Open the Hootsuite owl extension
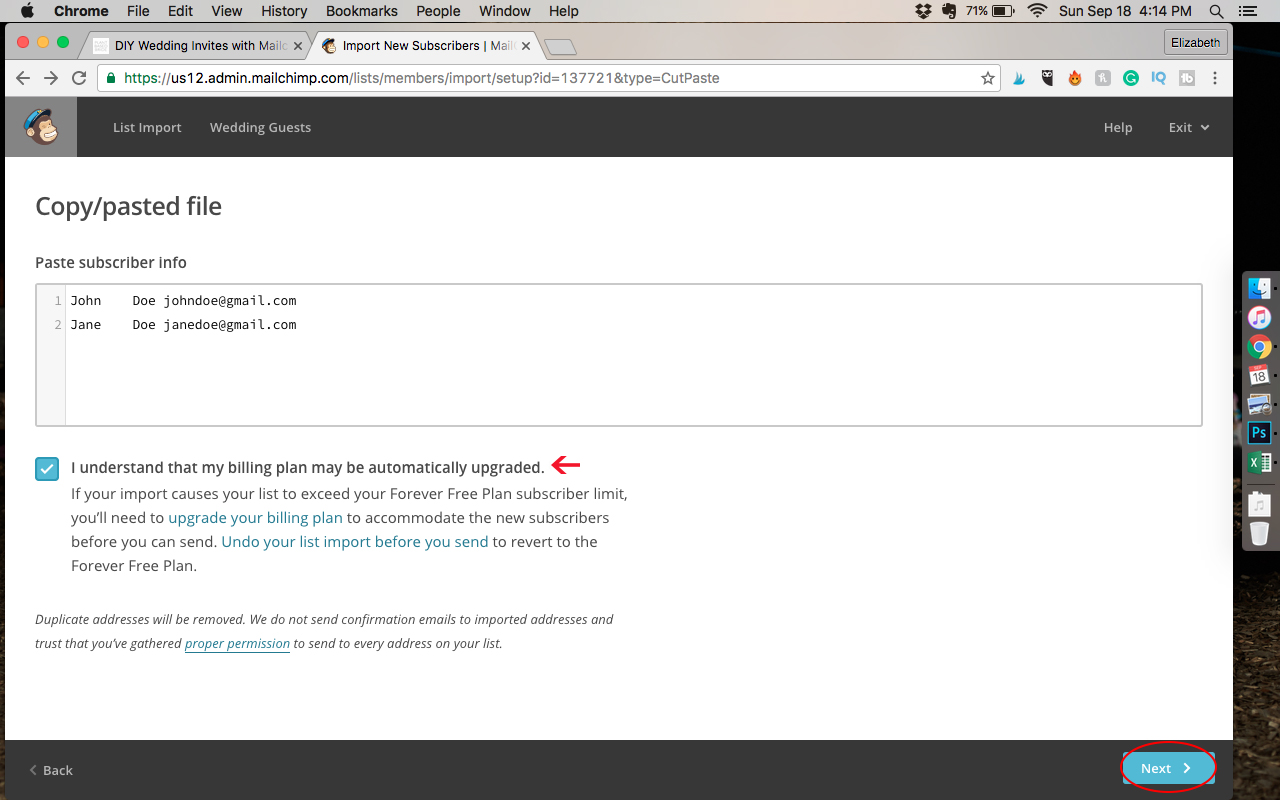1280x800 pixels. click(x=1047, y=78)
